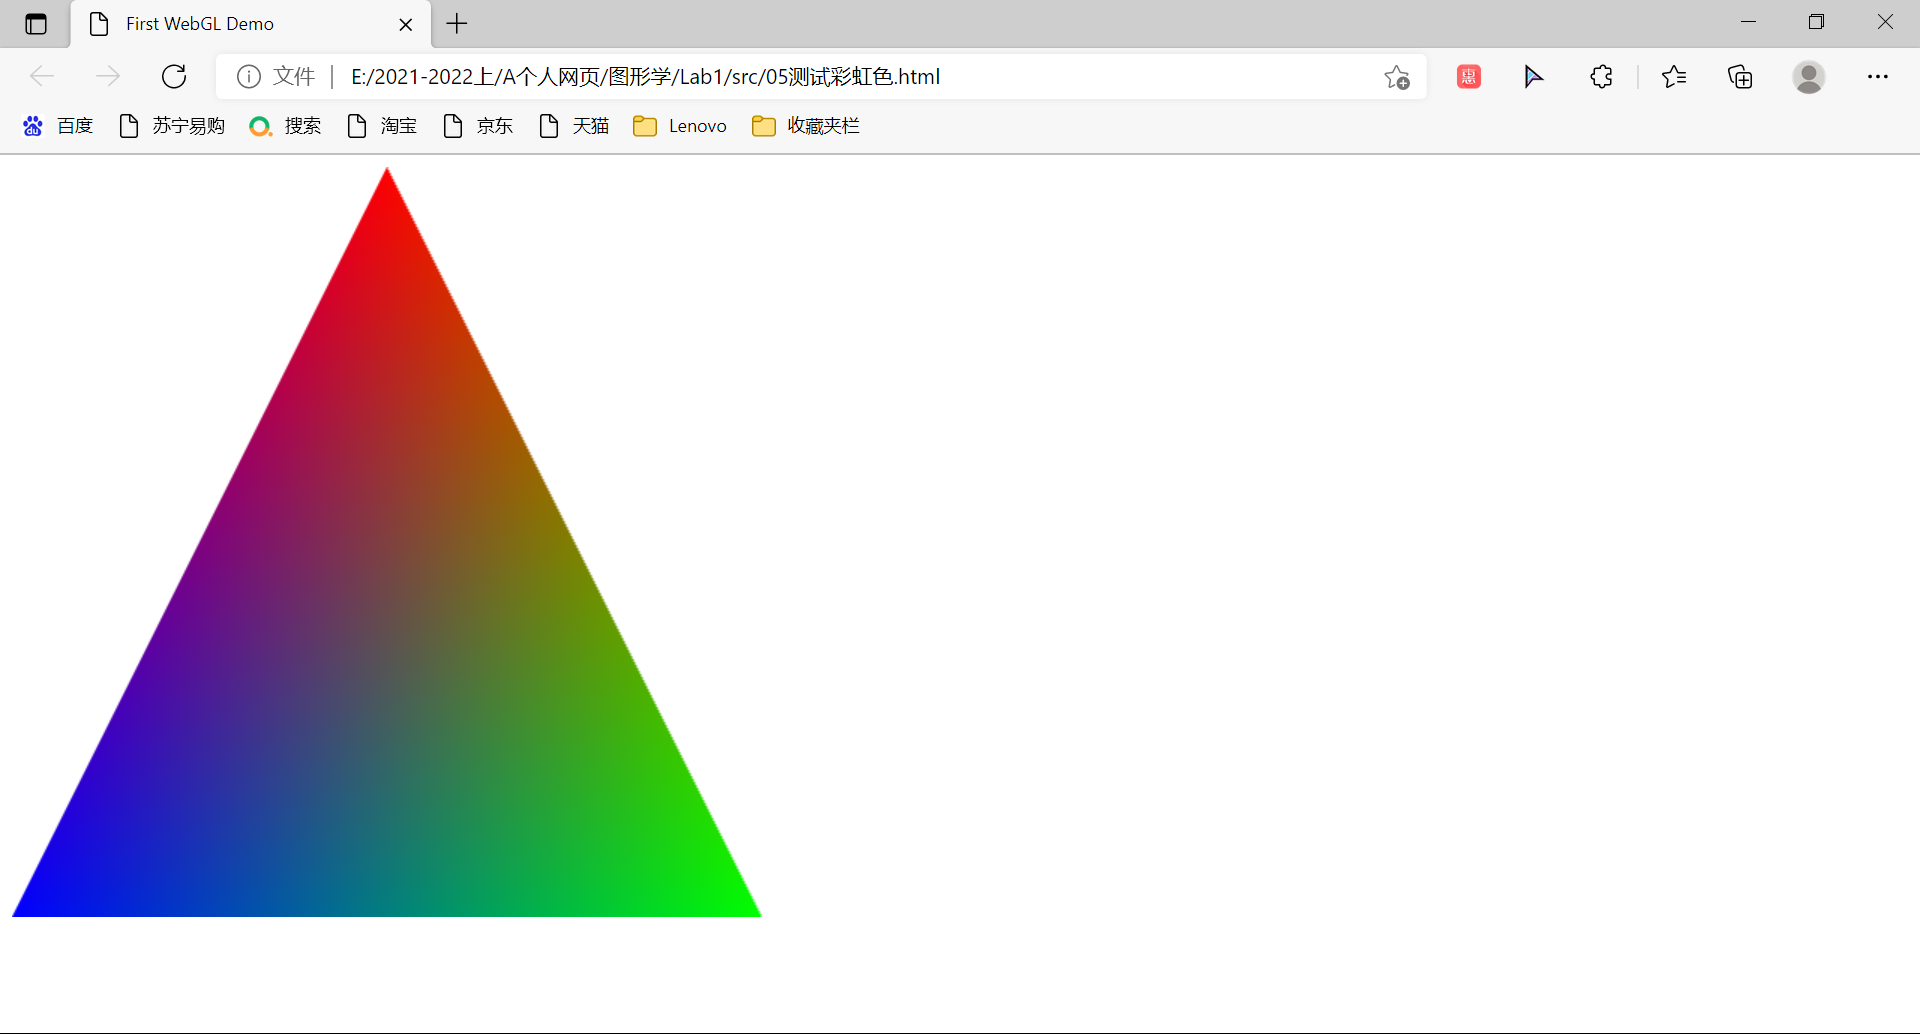Image resolution: width=1920 pixels, height=1034 pixels.
Task: Click the add to favorites star icon
Action: (1397, 77)
